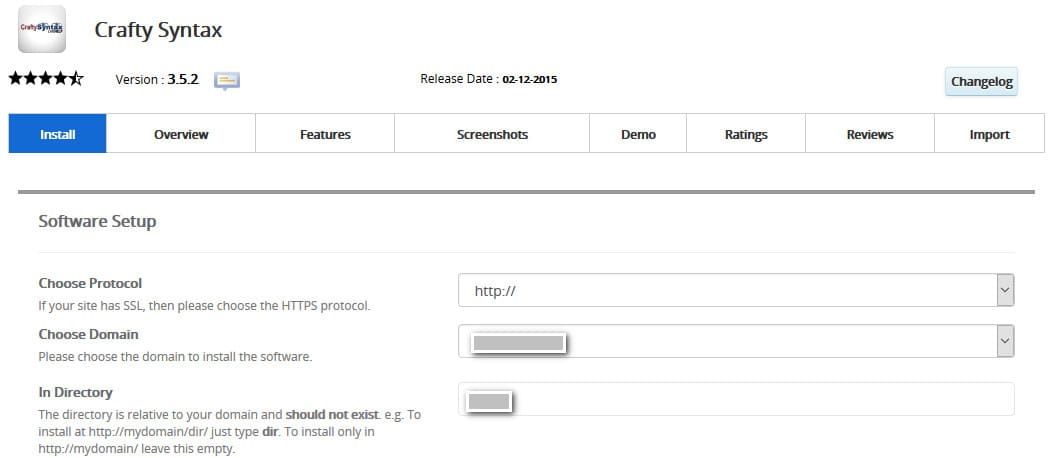Open the Ratings tab

pyautogui.click(x=746, y=134)
